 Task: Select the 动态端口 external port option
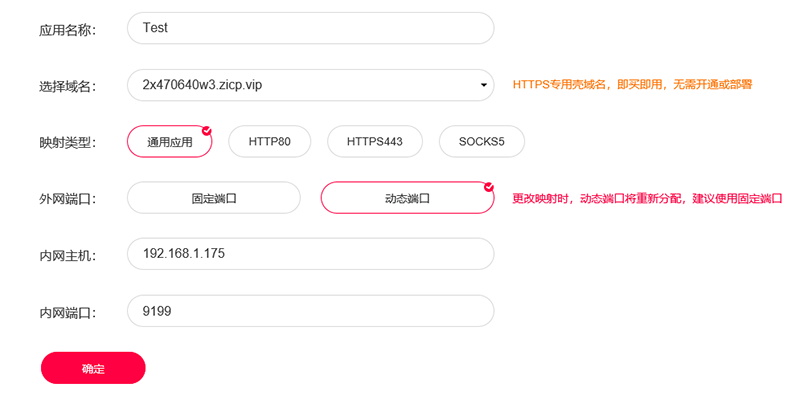[x=407, y=198]
